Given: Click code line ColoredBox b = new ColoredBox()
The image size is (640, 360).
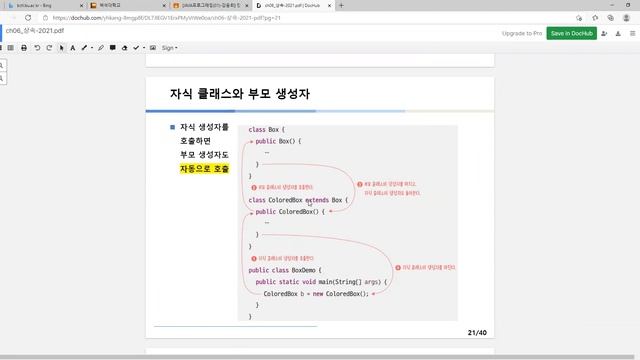Looking at the screenshot, I should click(316, 293).
